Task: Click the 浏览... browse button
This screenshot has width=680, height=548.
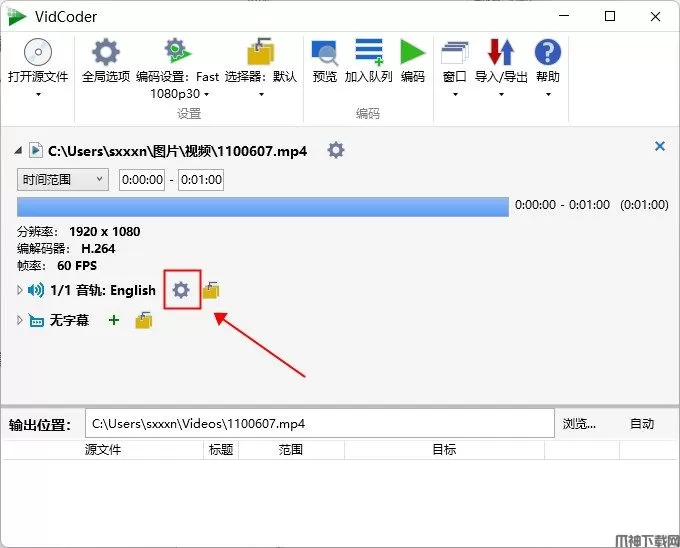Action: (579, 423)
